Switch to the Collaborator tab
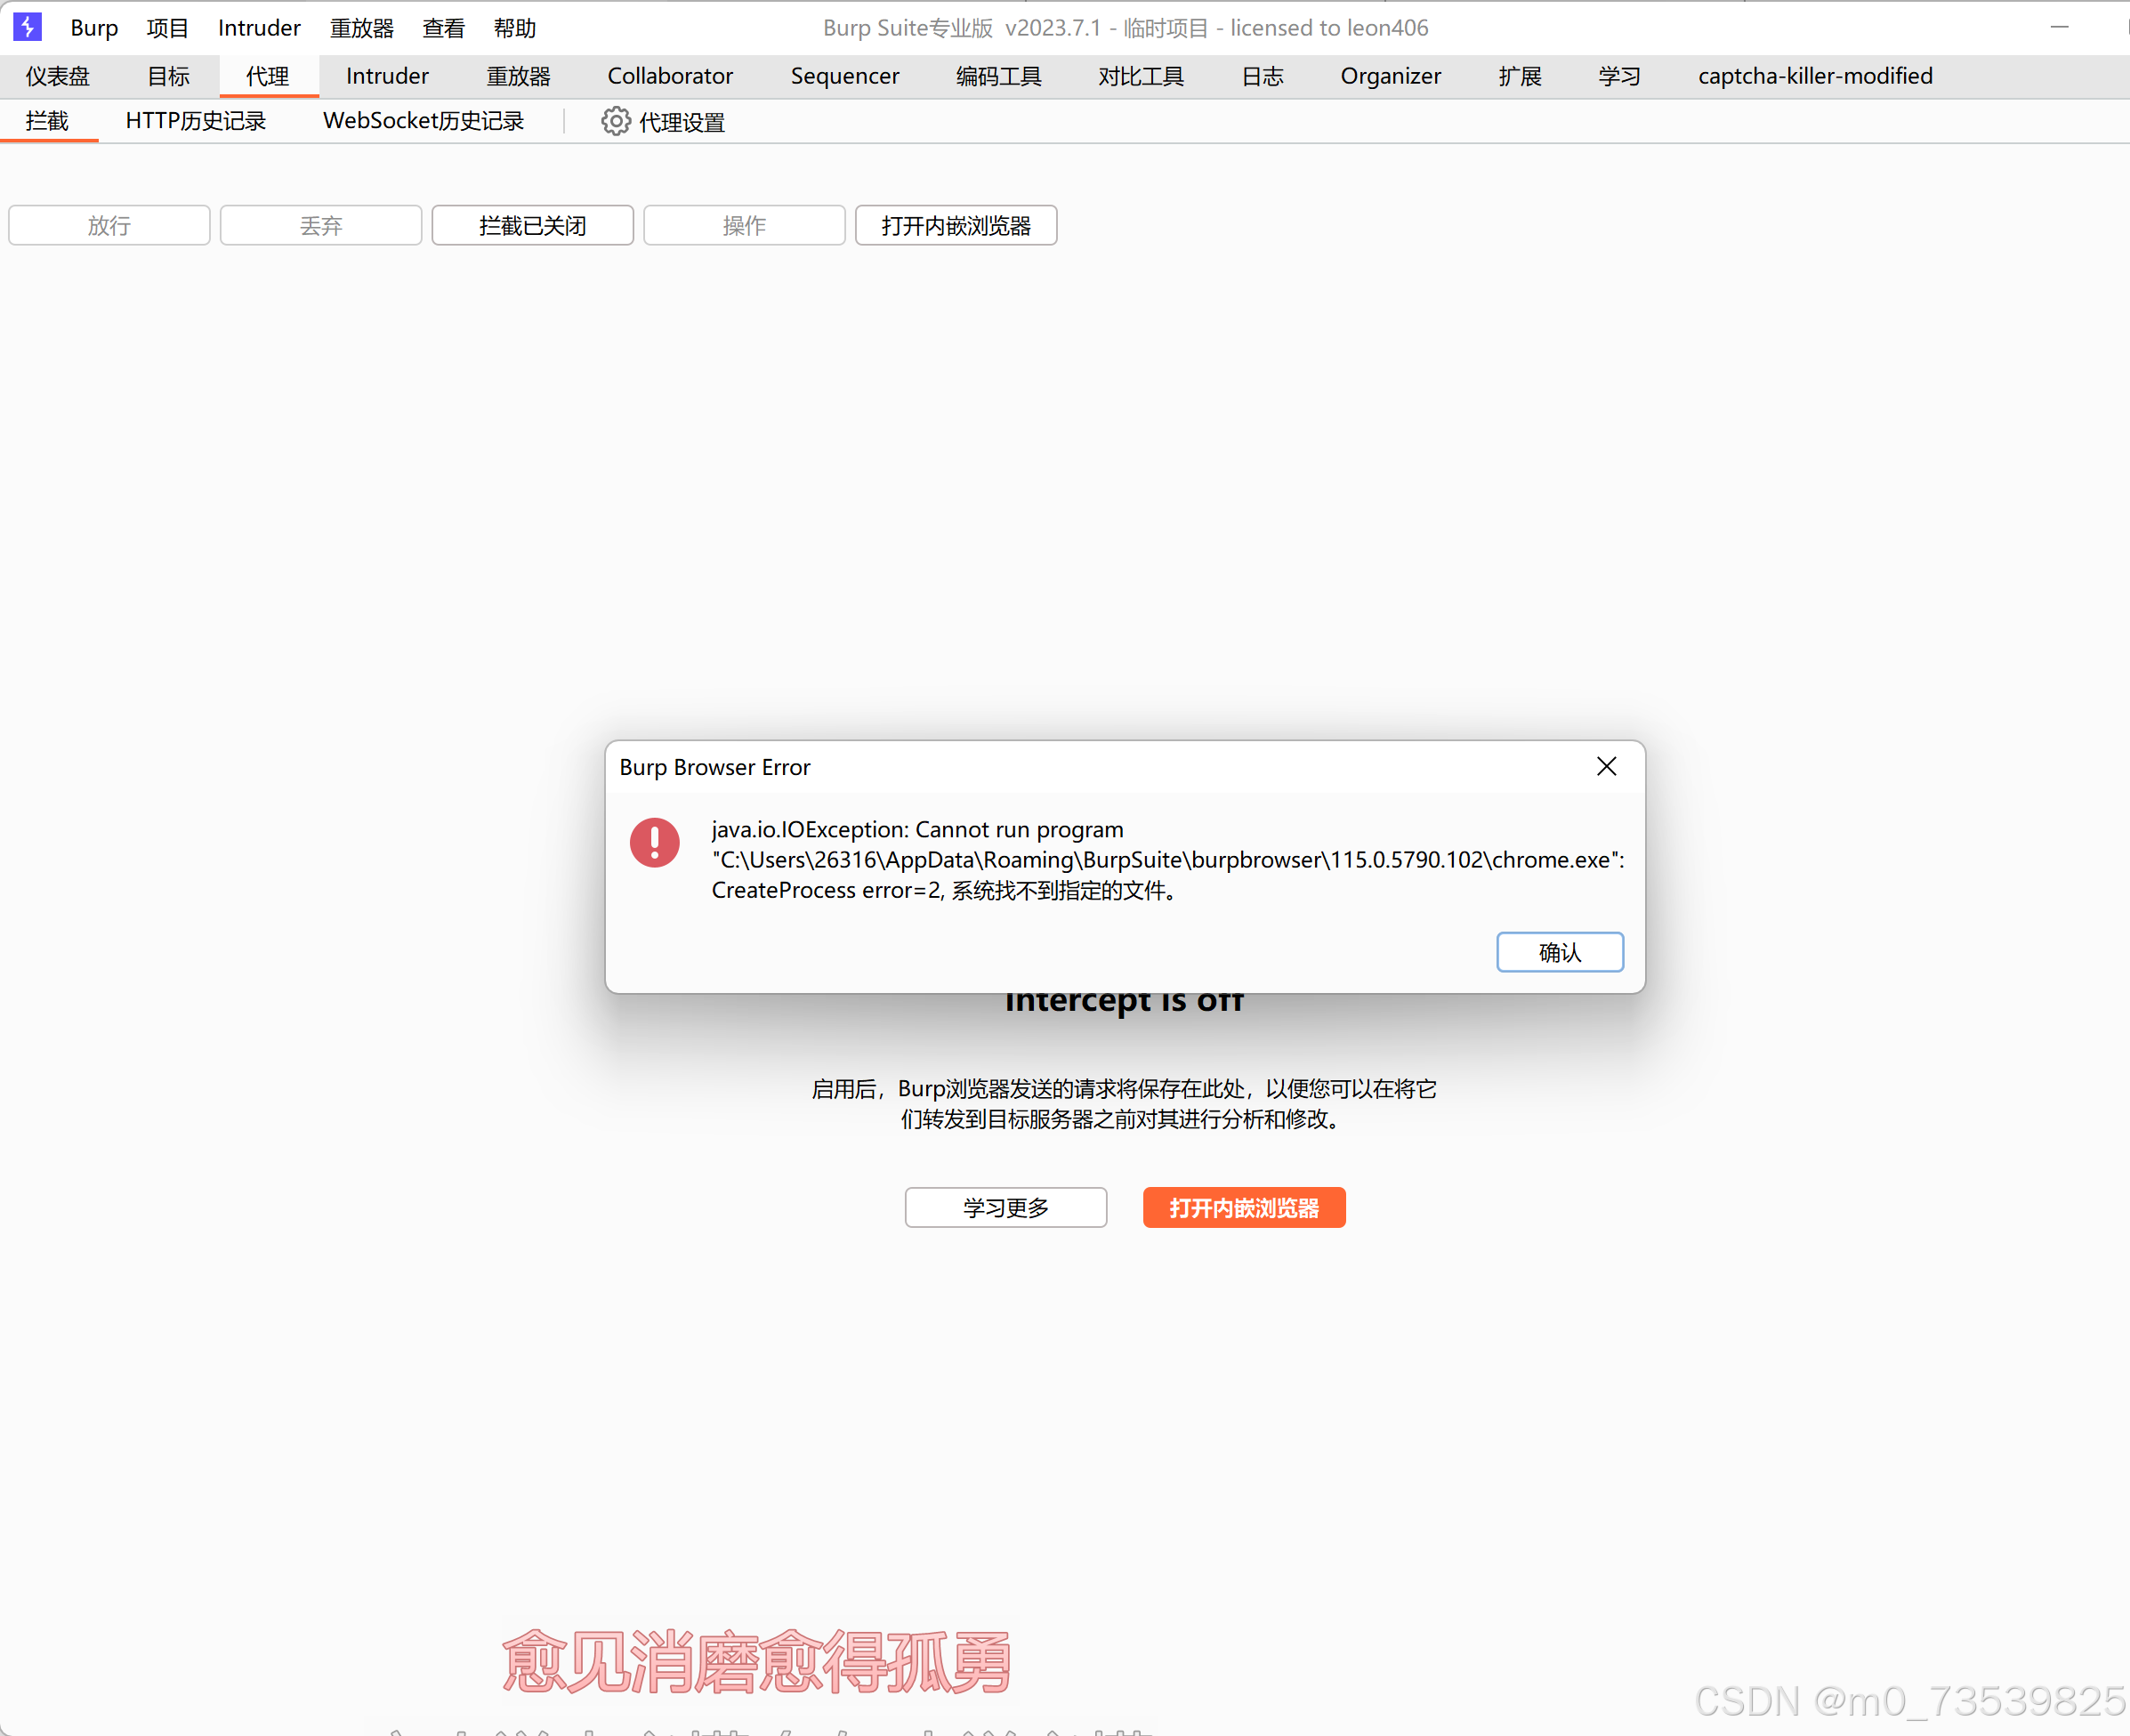Screen dimensions: 2130x1736 [670, 76]
